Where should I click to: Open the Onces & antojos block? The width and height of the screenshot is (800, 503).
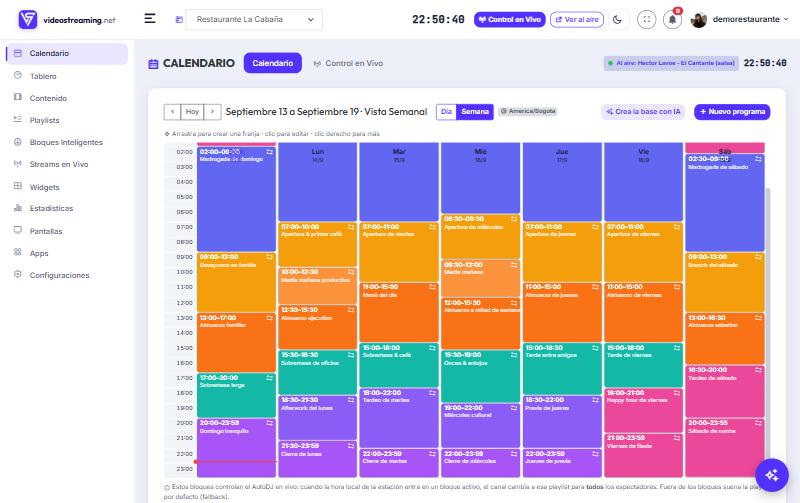pyautogui.click(x=481, y=376)
